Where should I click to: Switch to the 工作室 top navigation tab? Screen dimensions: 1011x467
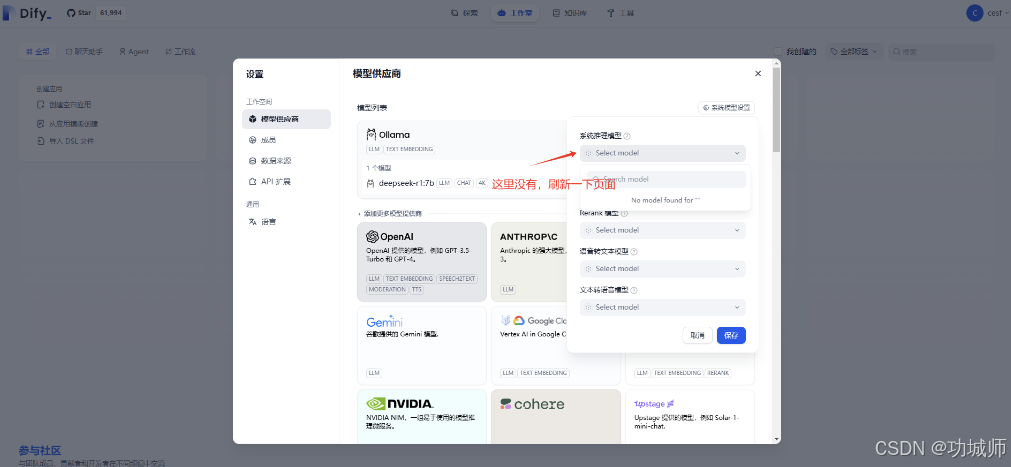click(515, 13)
